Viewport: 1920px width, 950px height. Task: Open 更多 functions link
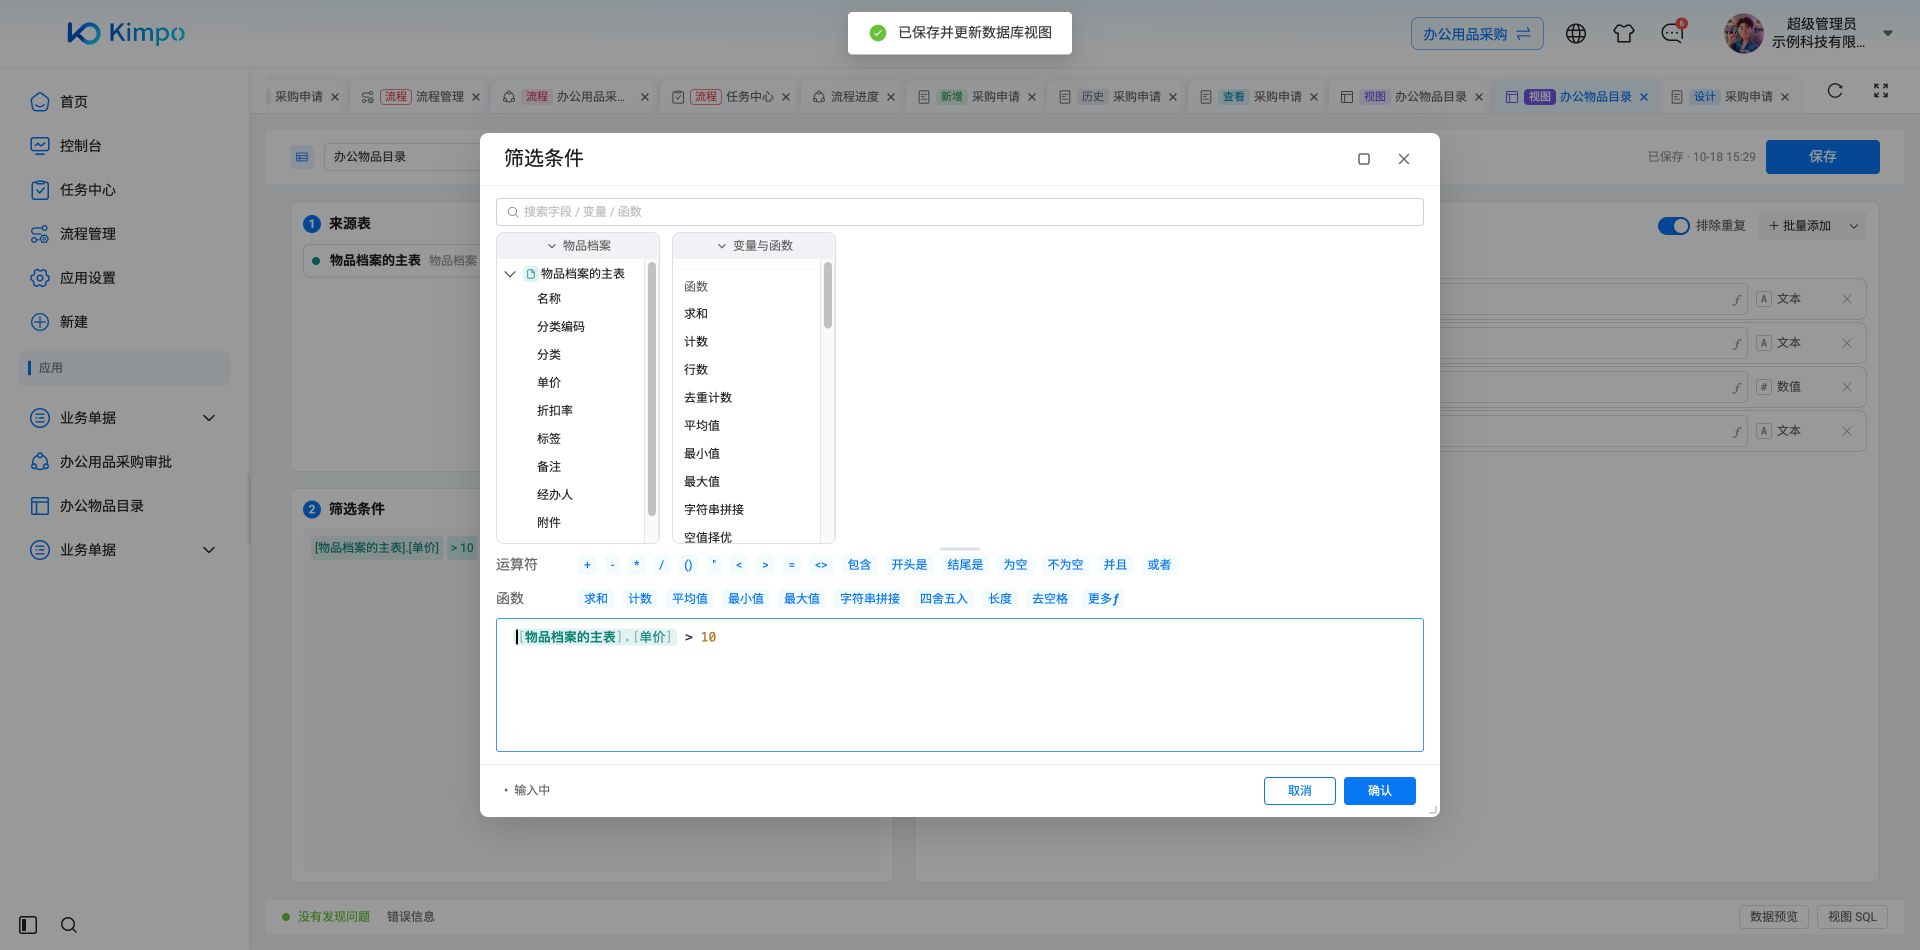coord(1104,599)
